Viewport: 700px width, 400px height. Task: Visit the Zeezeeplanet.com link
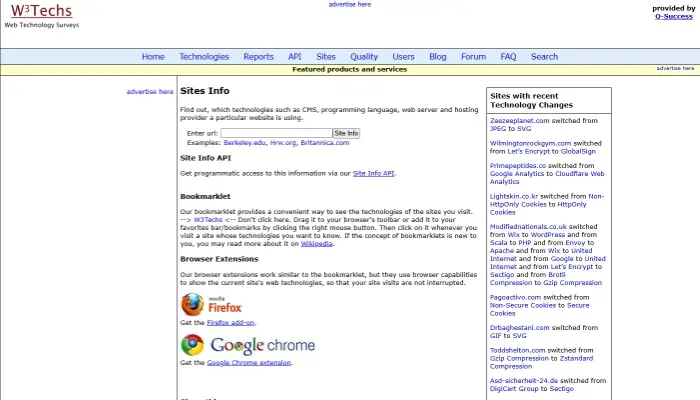click(522, 120)
